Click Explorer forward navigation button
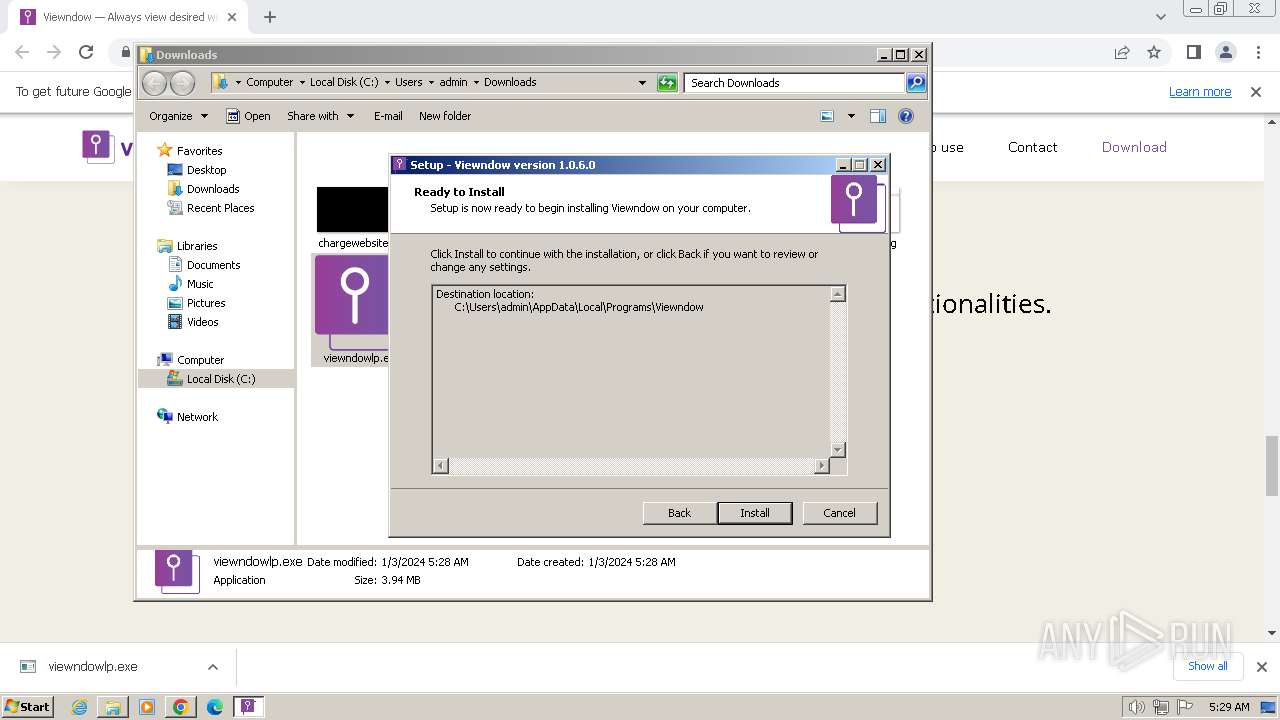This screenshot has height=720, width=1280. (x=181, y=83)
